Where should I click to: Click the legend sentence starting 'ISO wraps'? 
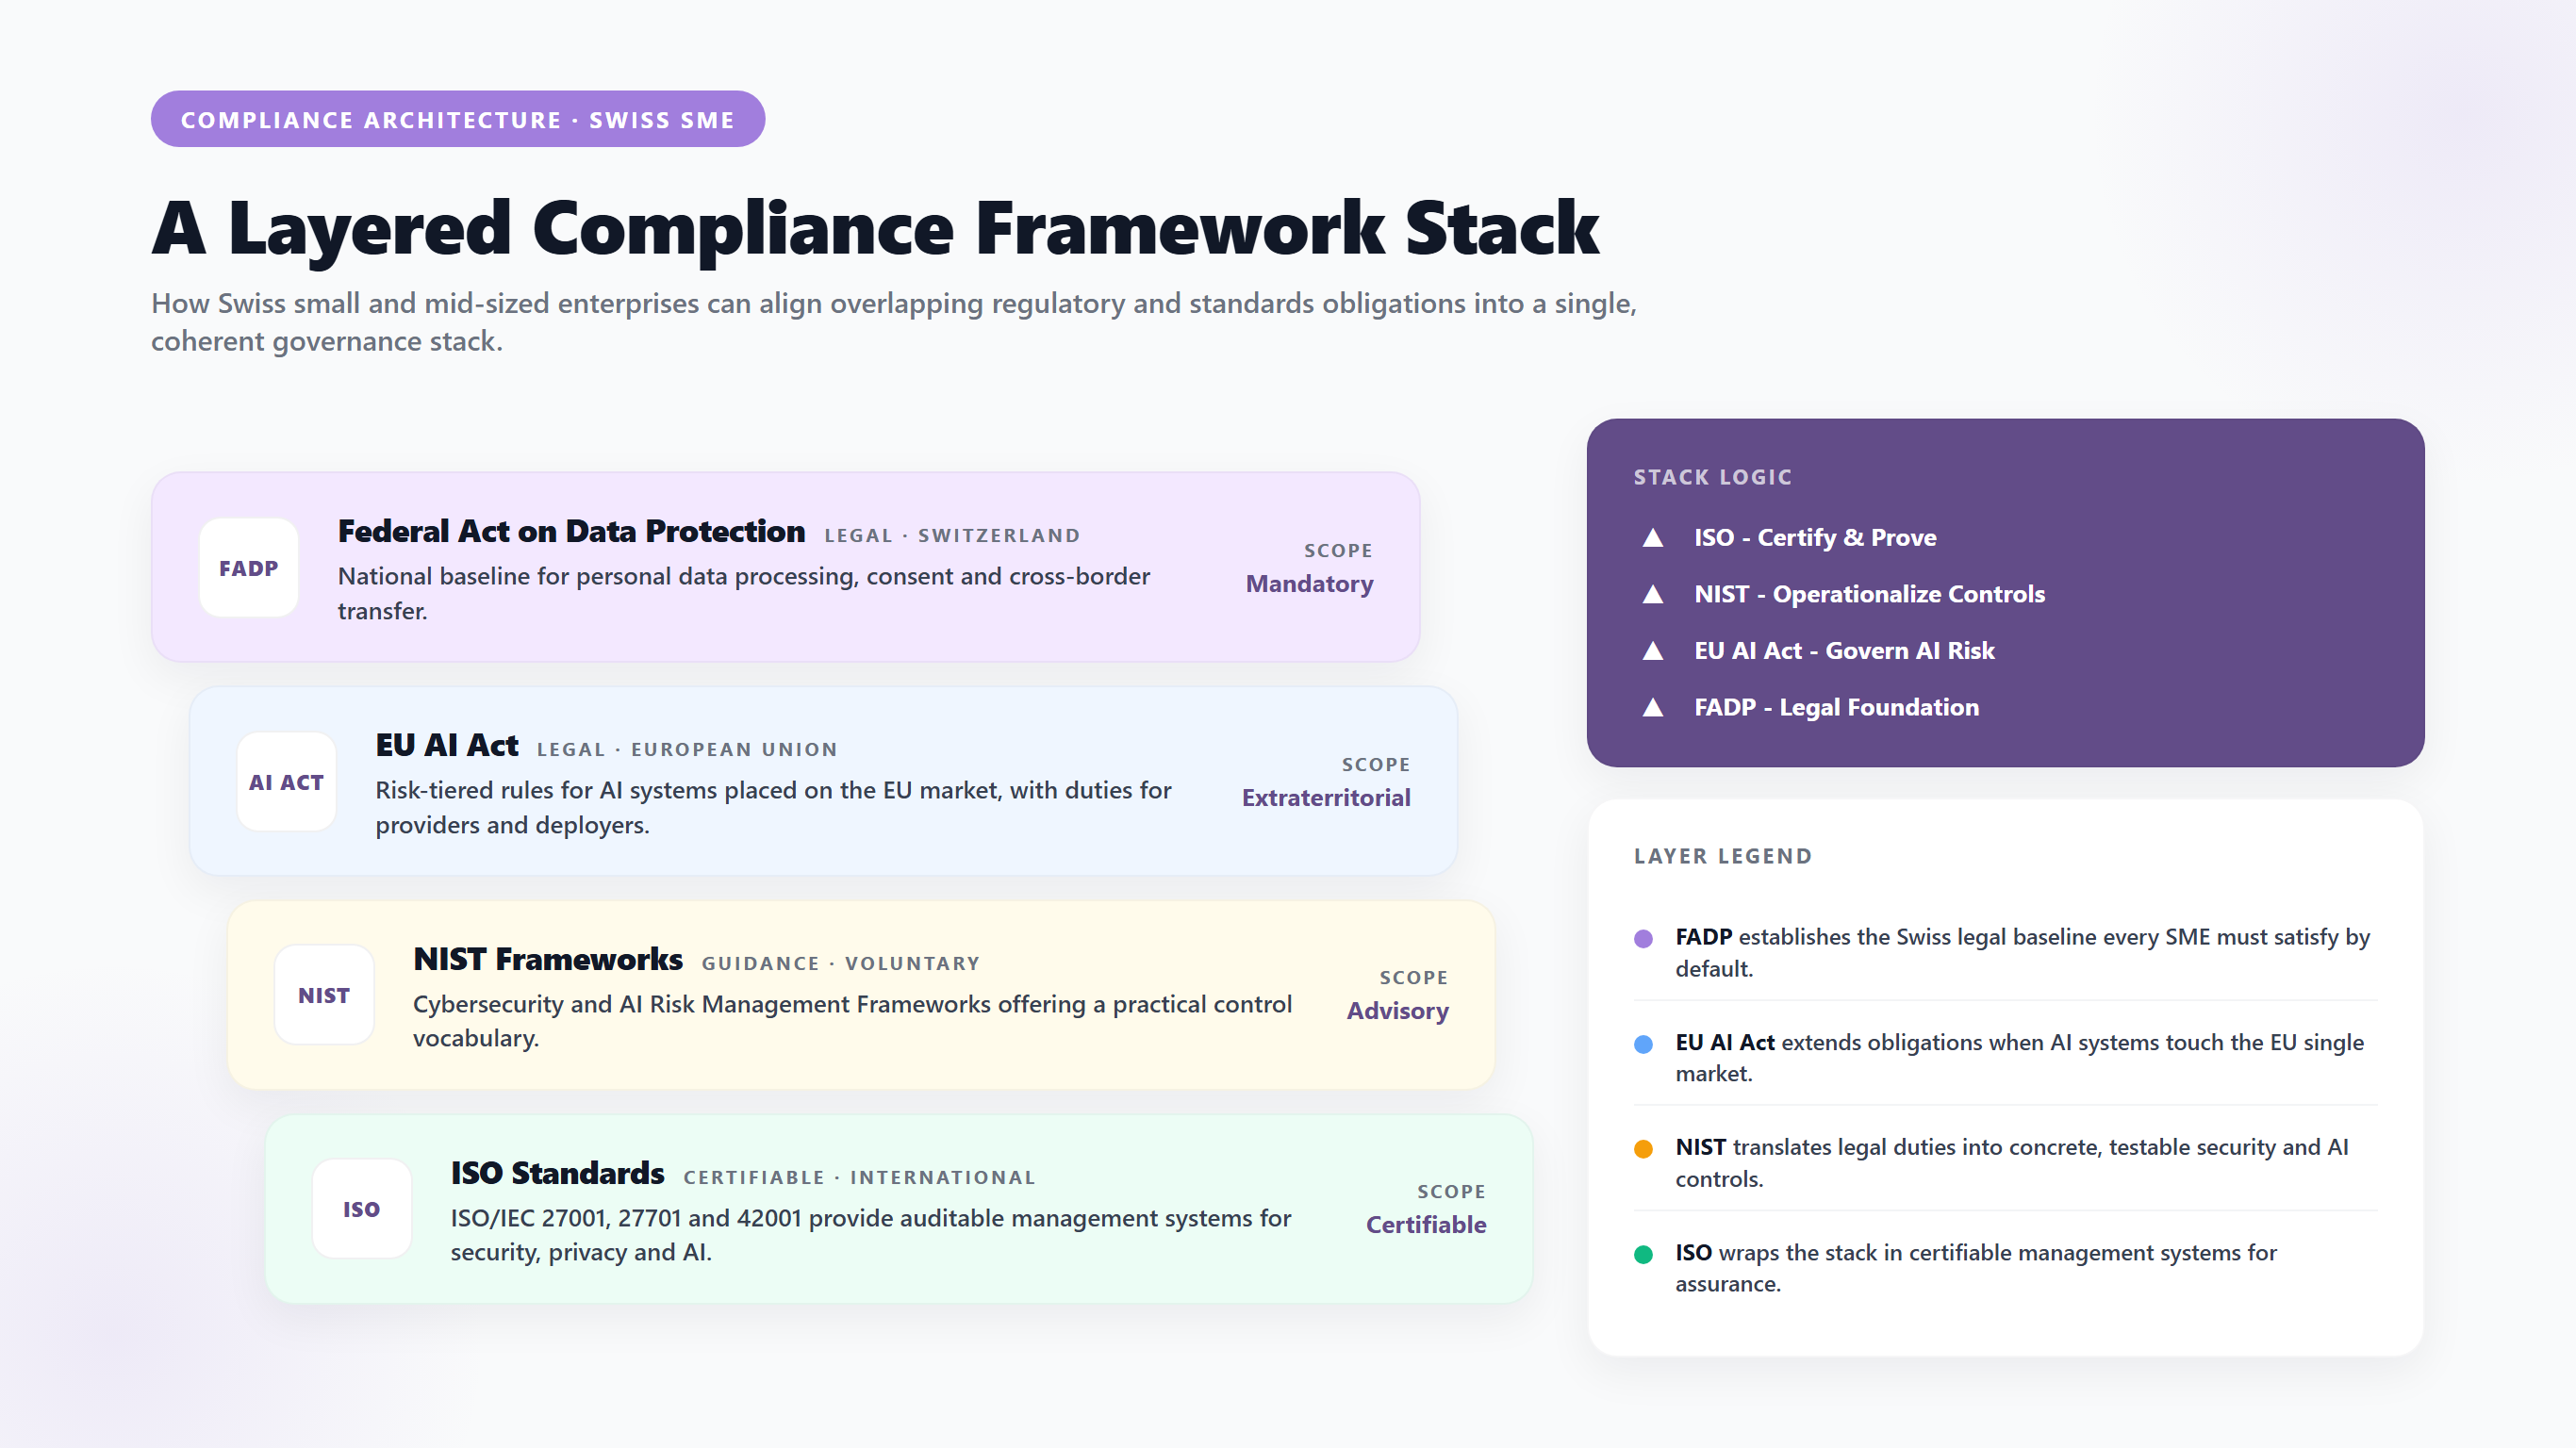(x=1976, y=1268)
